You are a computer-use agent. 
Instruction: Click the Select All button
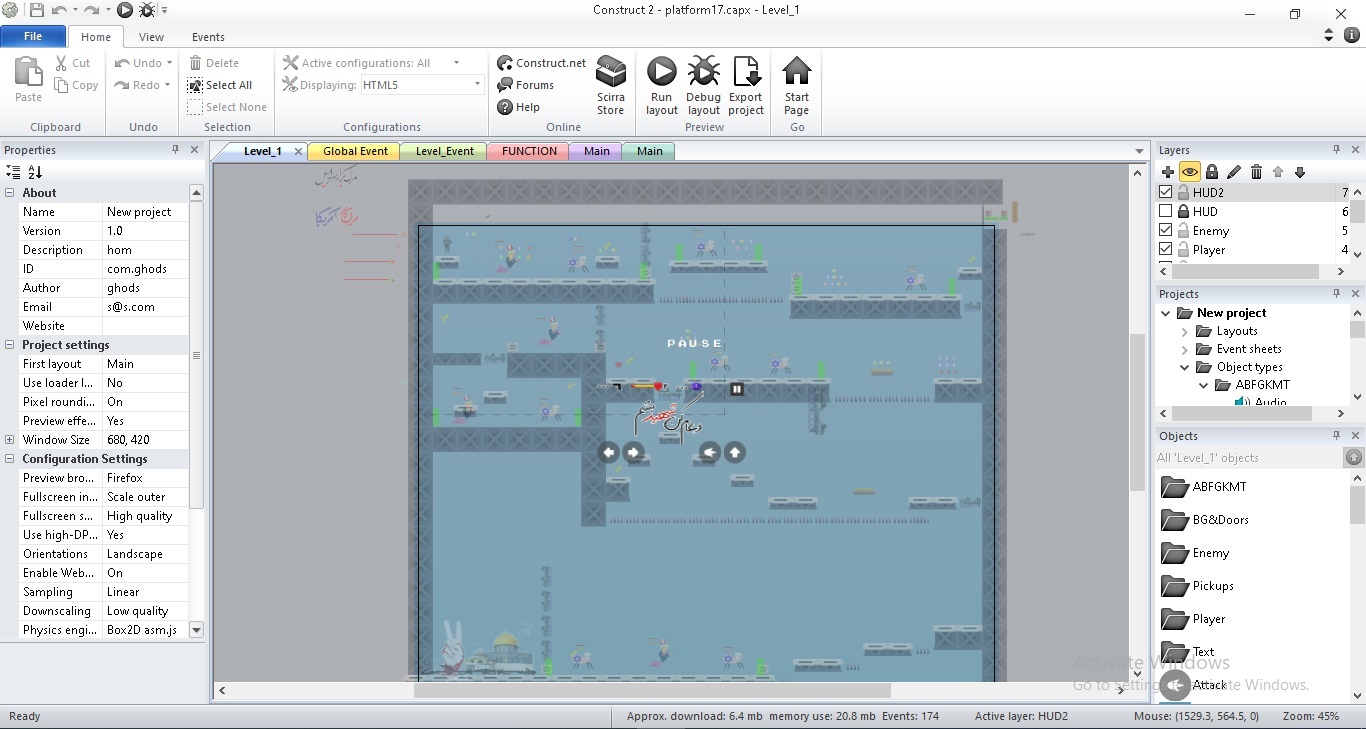click(x=220, y=85)
